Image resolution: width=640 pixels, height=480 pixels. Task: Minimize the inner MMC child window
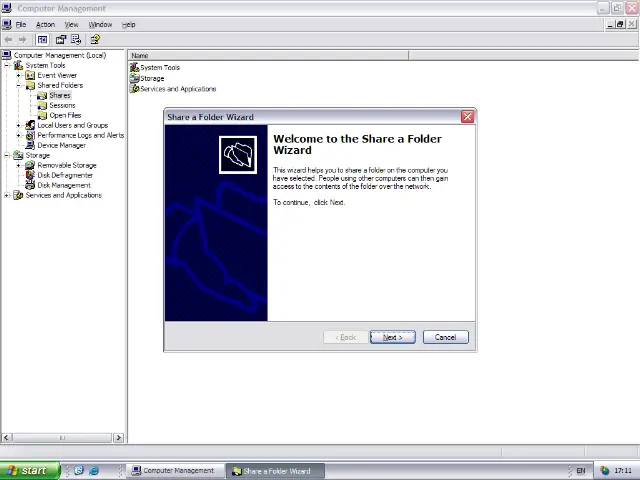pyautogui.click(x=610, y=24)
